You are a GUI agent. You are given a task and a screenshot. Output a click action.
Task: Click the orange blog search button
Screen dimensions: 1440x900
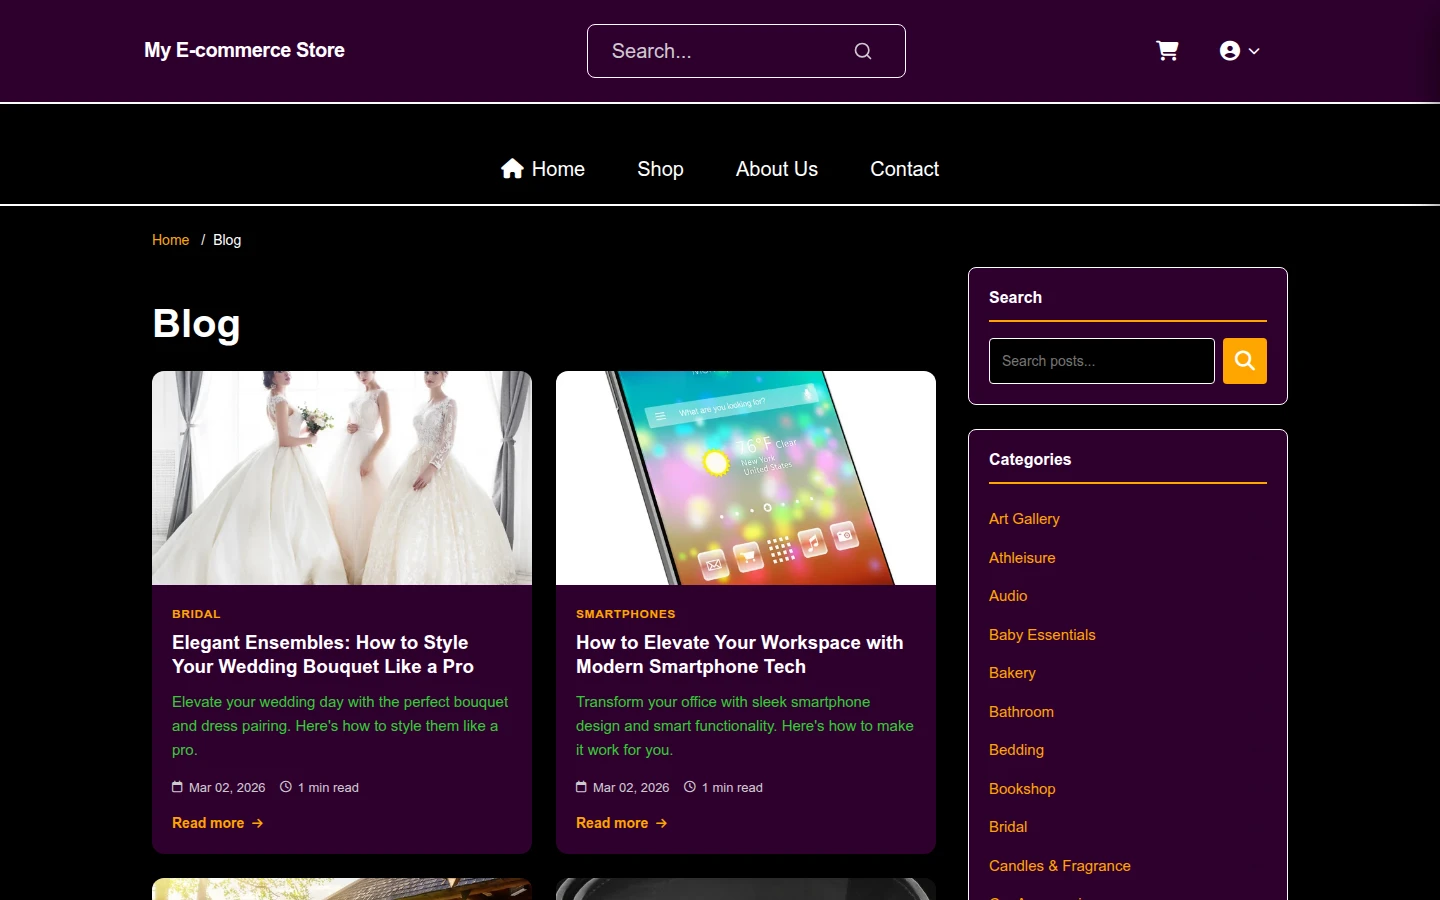[1245, 361]
